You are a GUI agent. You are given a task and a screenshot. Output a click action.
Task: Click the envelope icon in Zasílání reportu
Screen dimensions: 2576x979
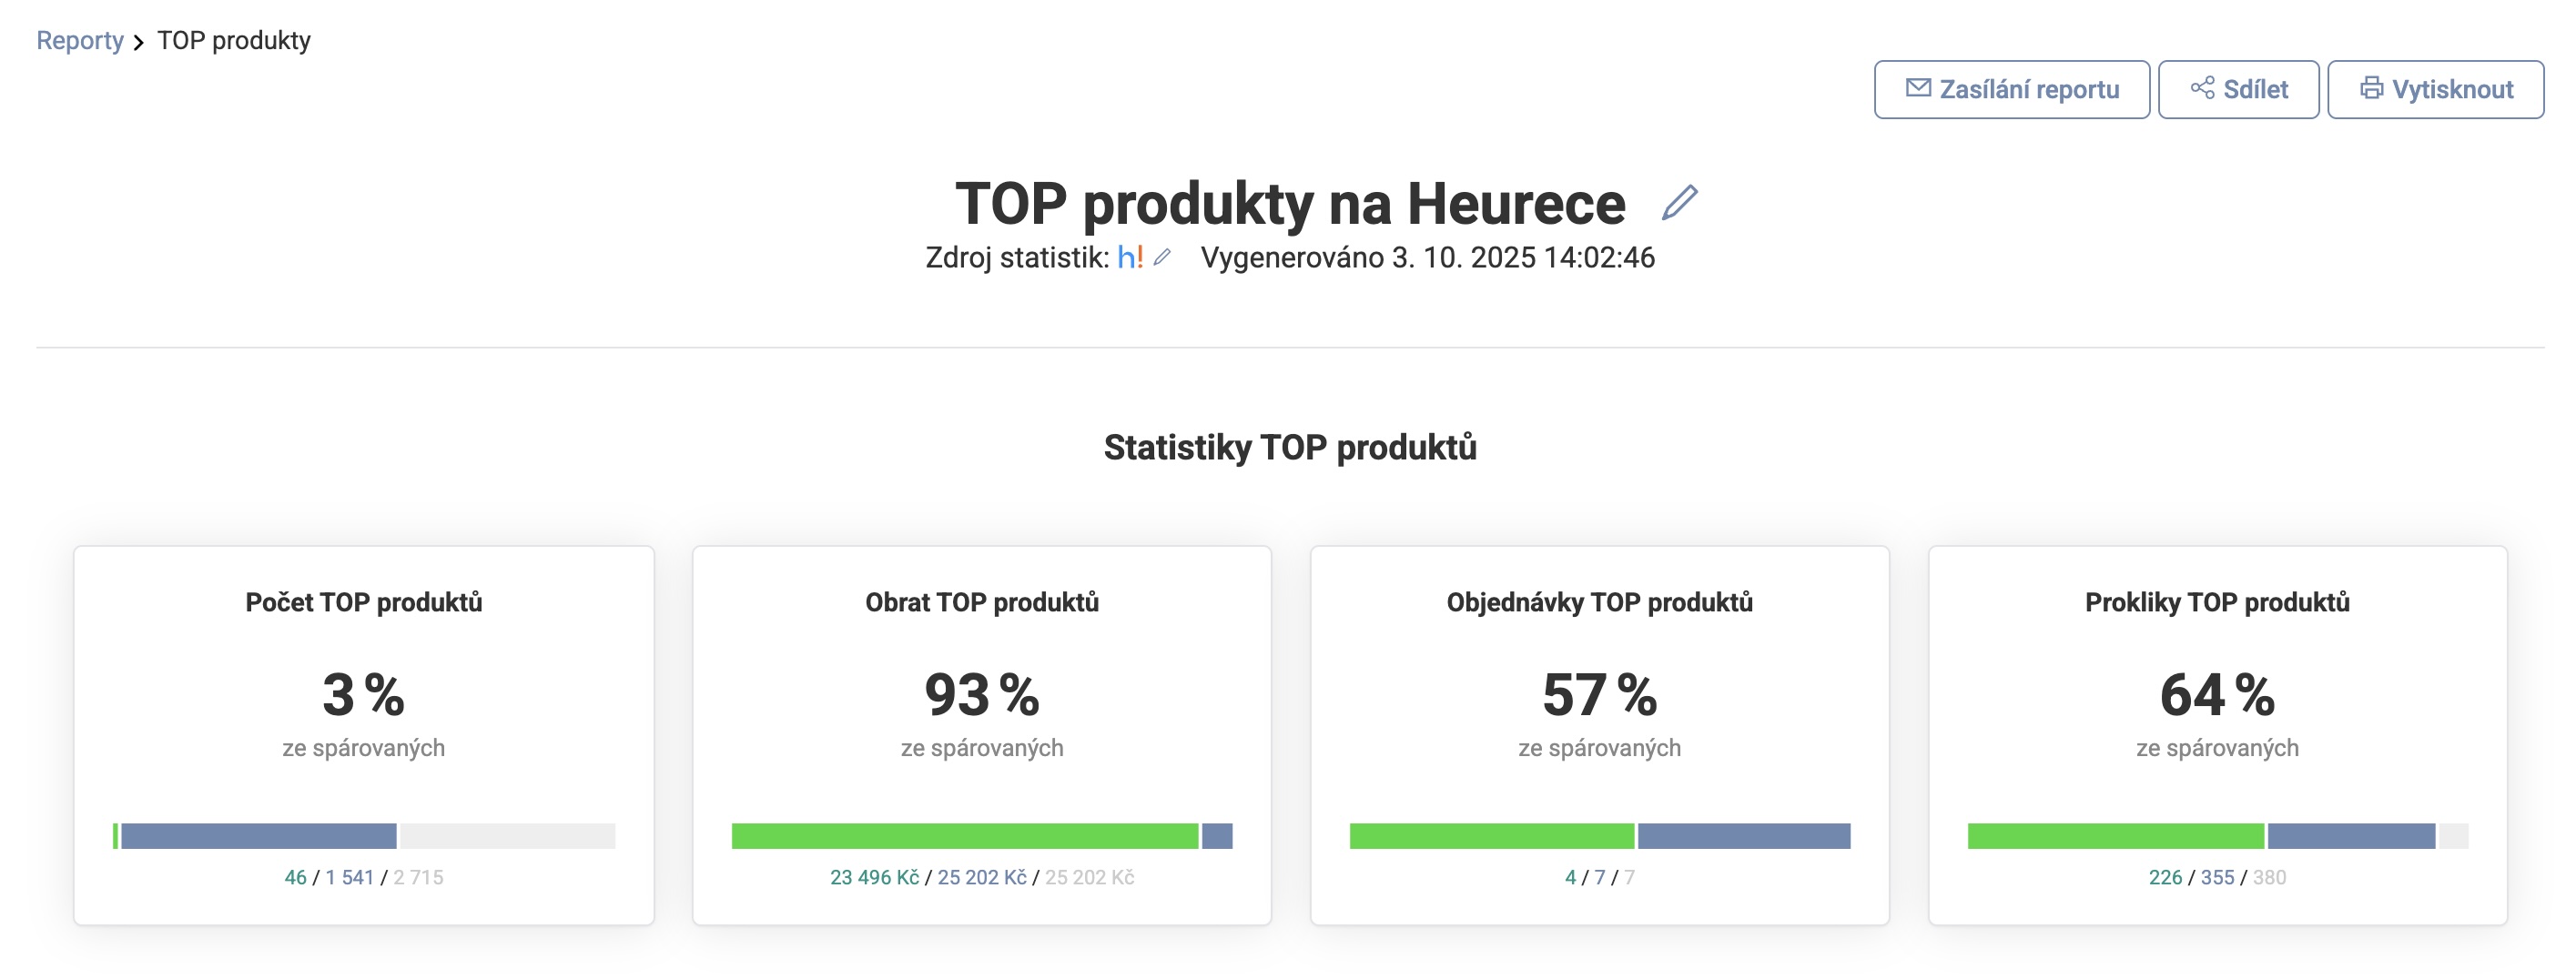(1917, 88)
